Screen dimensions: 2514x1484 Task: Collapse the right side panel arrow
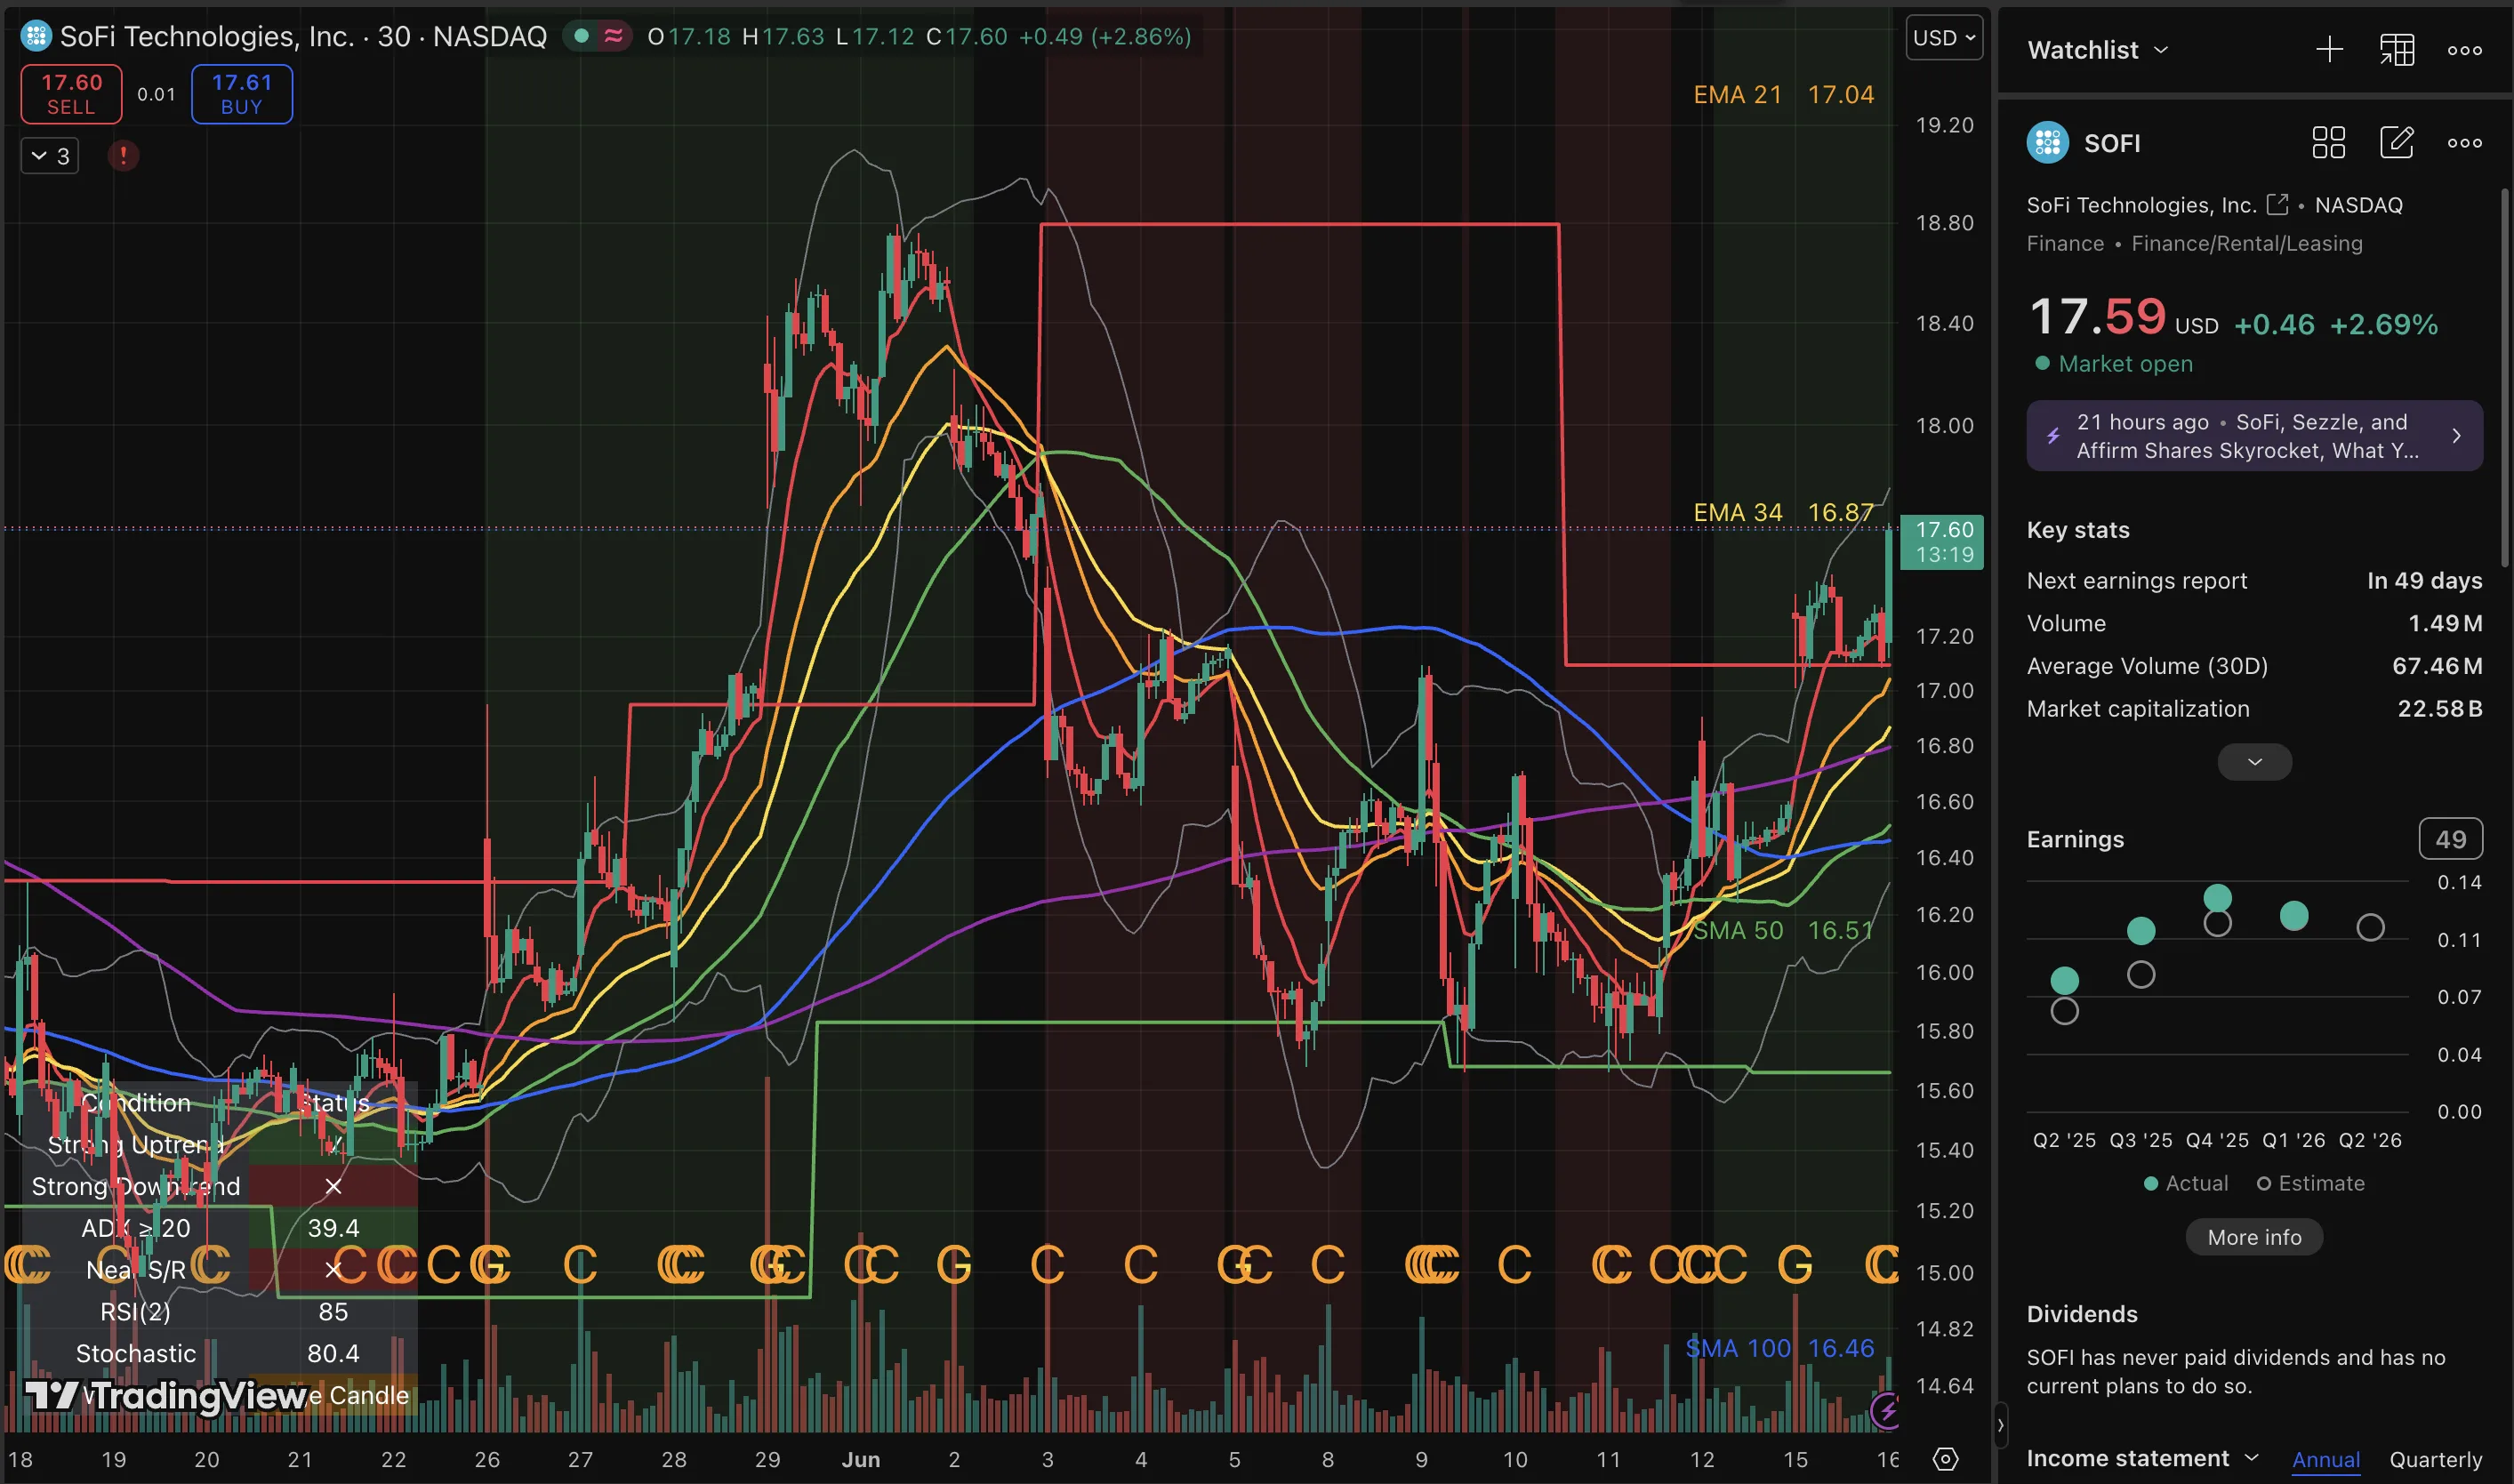[x=1999, y=1425]
